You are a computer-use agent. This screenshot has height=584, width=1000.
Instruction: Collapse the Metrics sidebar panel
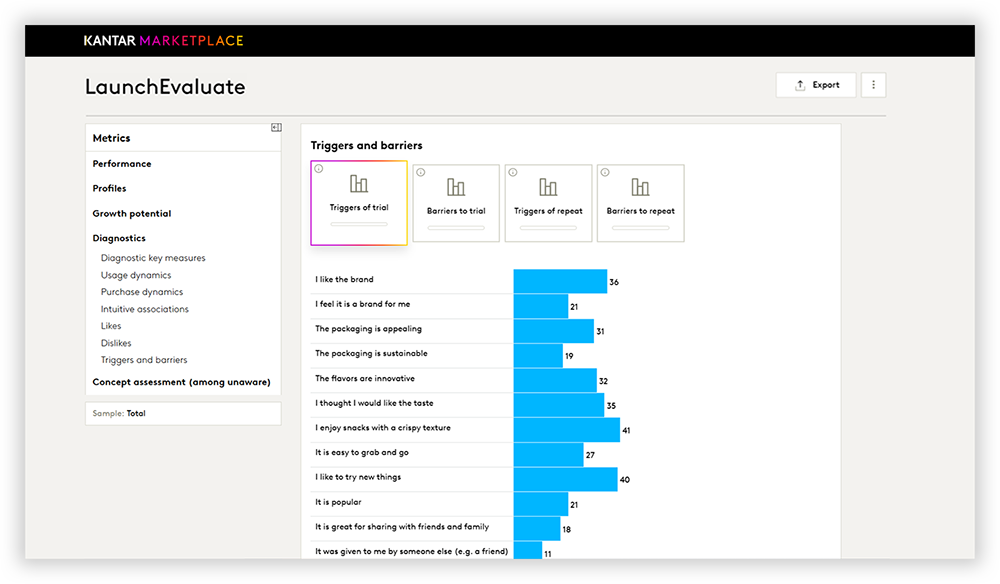(276, 127)
